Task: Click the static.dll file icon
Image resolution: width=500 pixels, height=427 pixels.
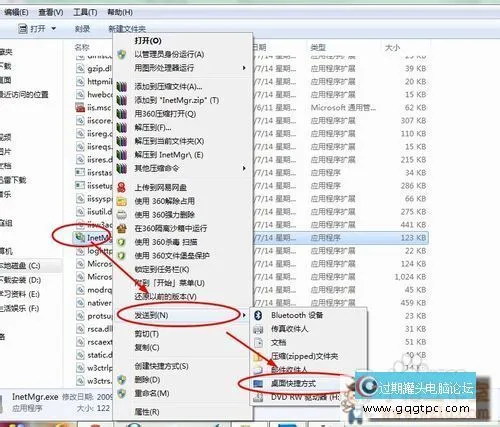Action: (80, 355)
